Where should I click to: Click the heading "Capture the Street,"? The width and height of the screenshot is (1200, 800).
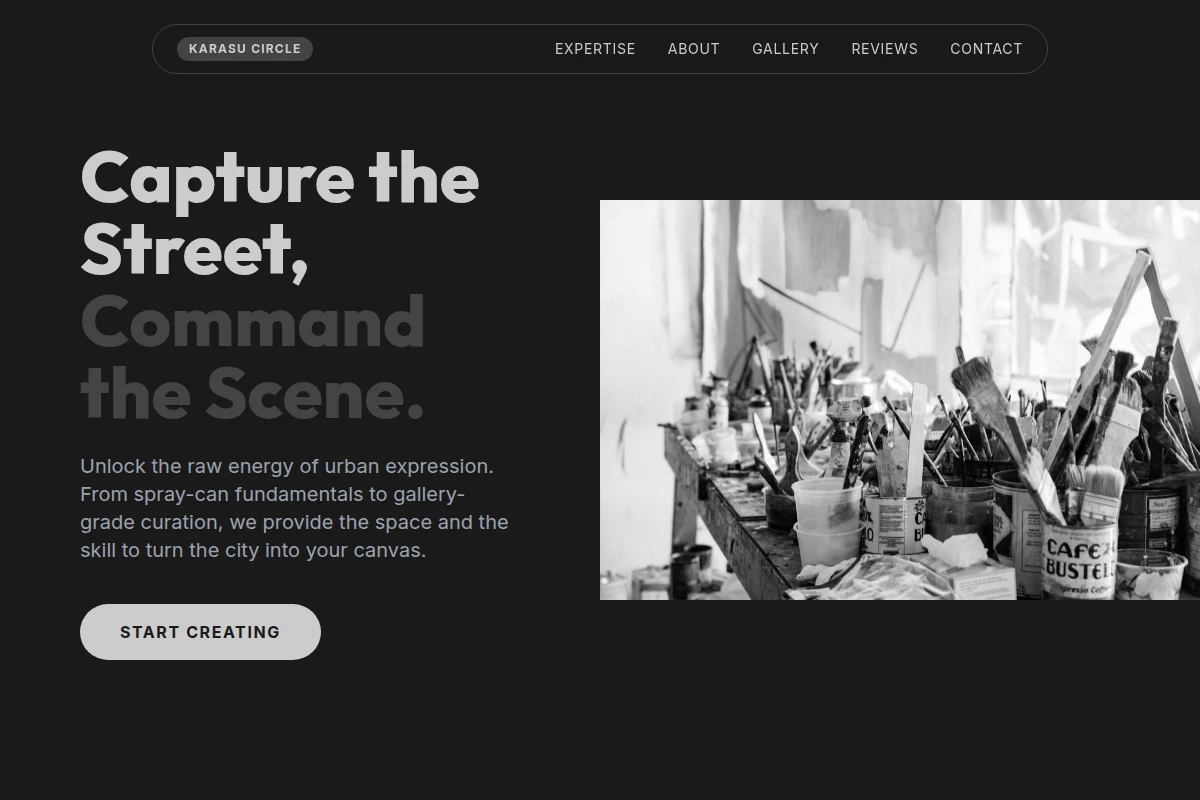pos(280,213)
